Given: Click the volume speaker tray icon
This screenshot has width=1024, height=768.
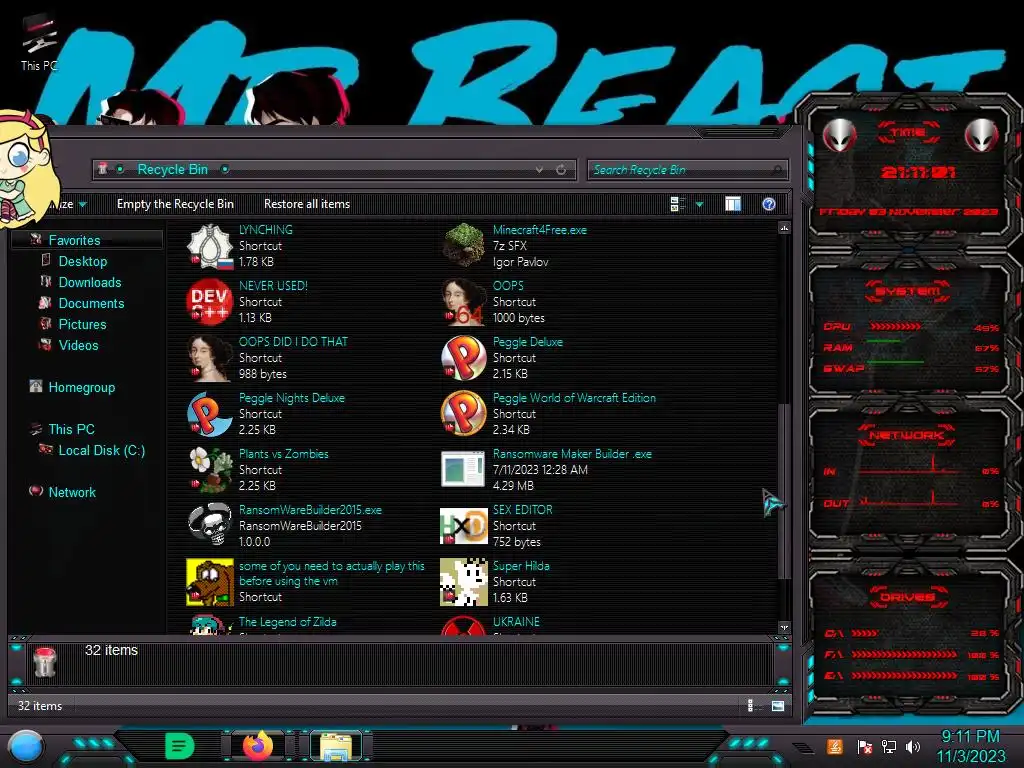Looking at the screenshot, I should pos(913,746).
